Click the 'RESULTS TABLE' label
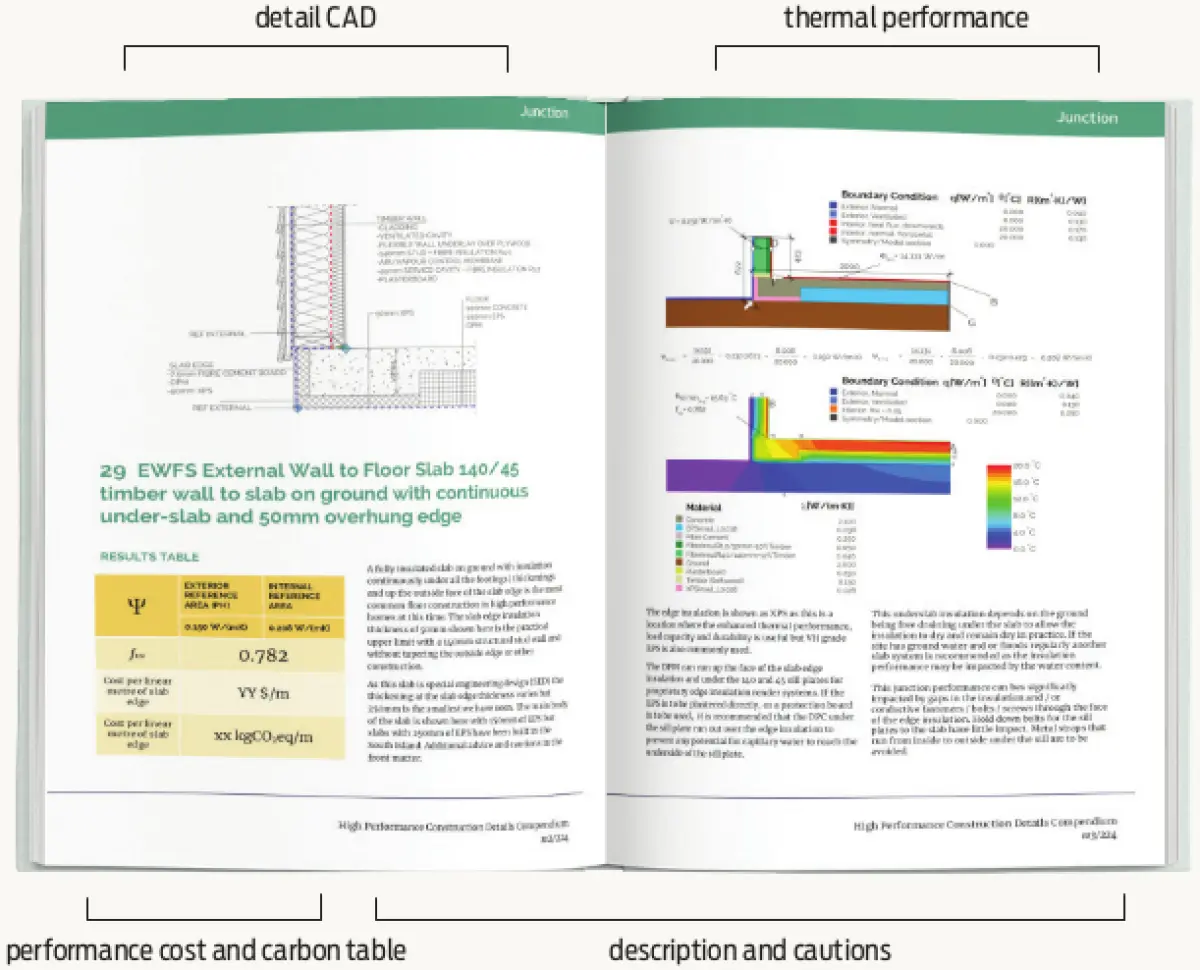Viewport: 1200px width, 970px height. [x=149, y=557]
